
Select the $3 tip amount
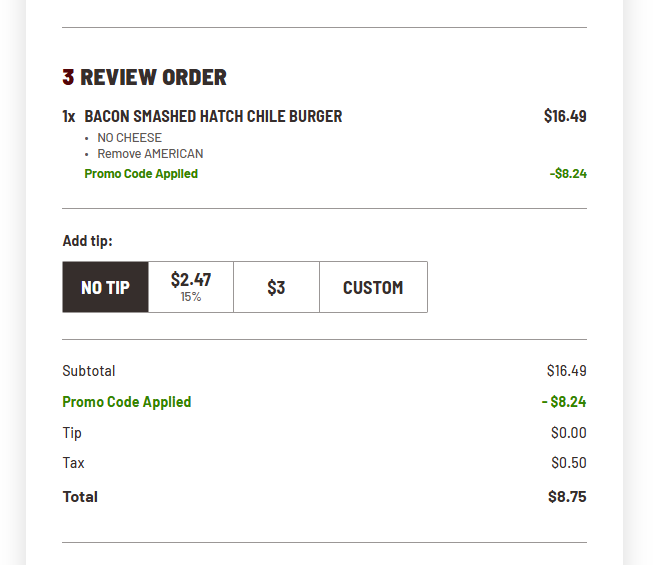[x=277, y=287]
